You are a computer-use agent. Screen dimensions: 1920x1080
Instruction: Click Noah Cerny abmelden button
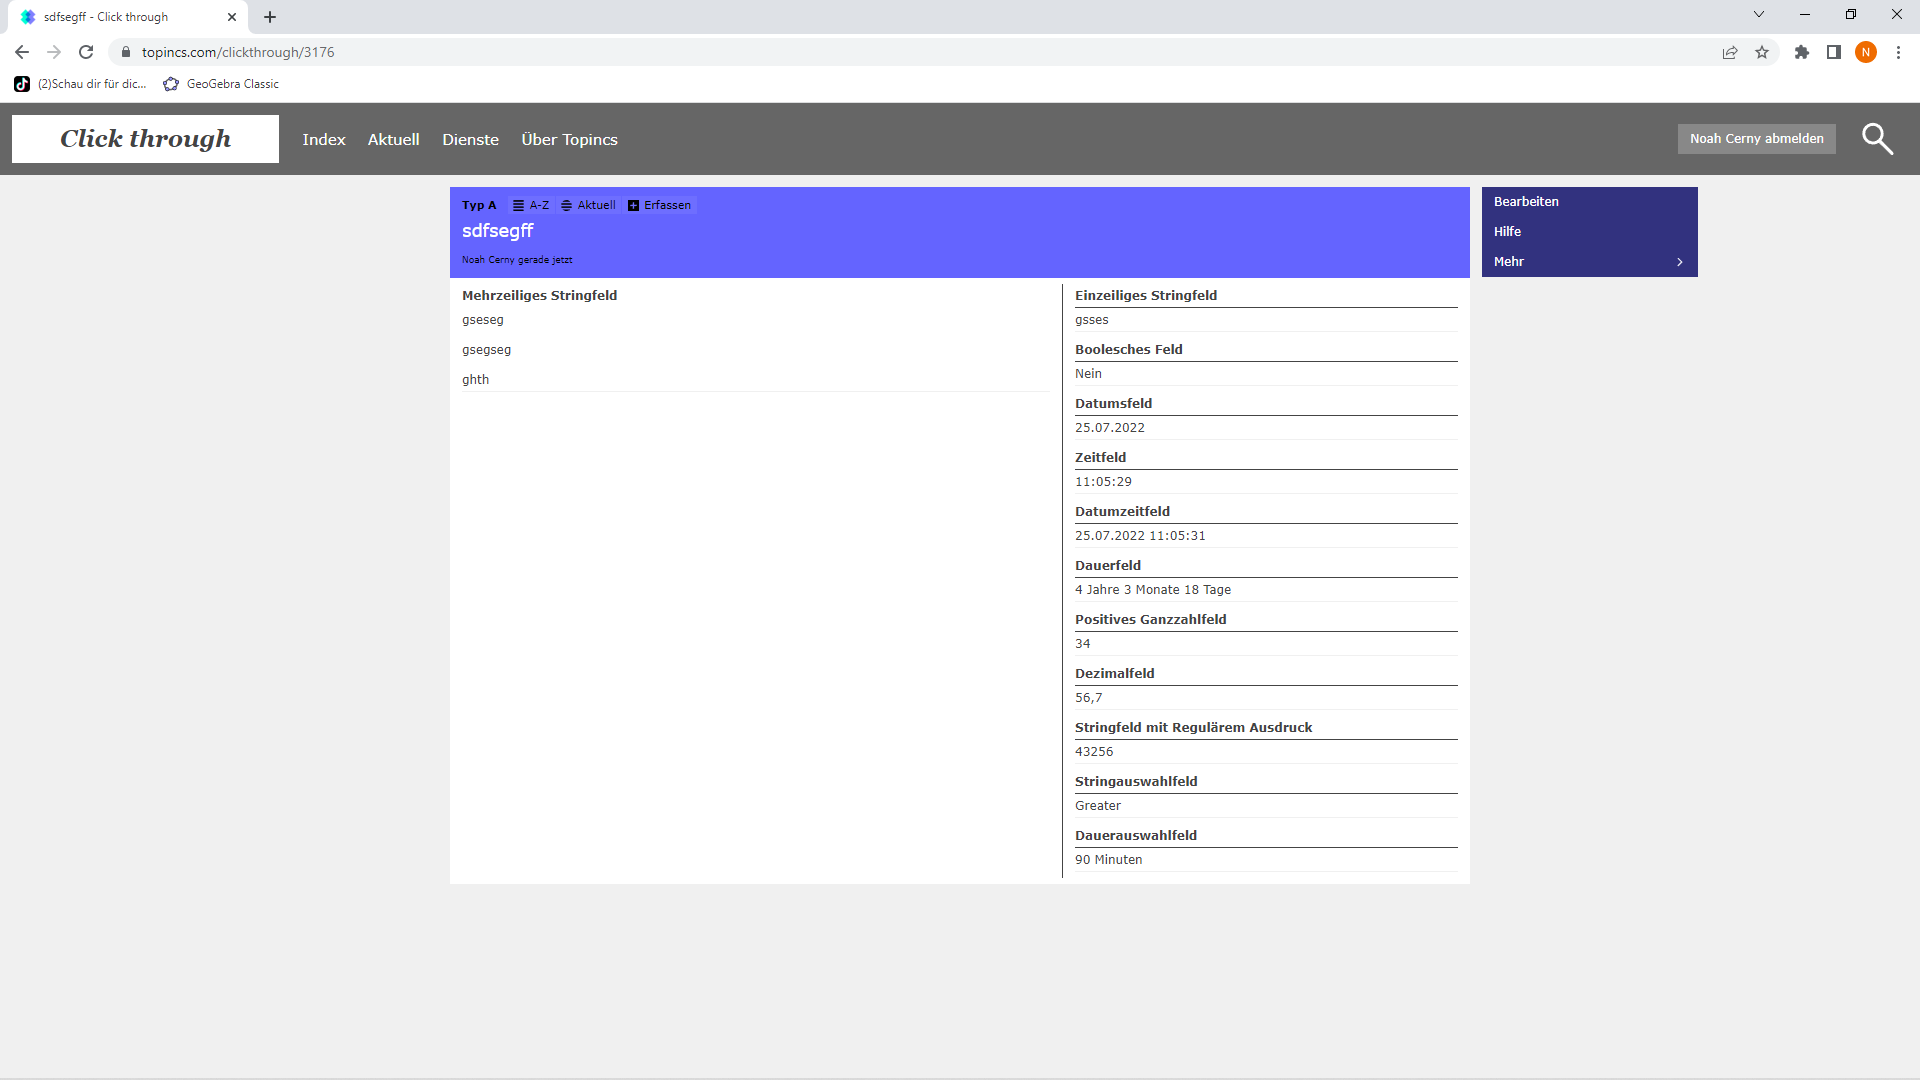1756,139
